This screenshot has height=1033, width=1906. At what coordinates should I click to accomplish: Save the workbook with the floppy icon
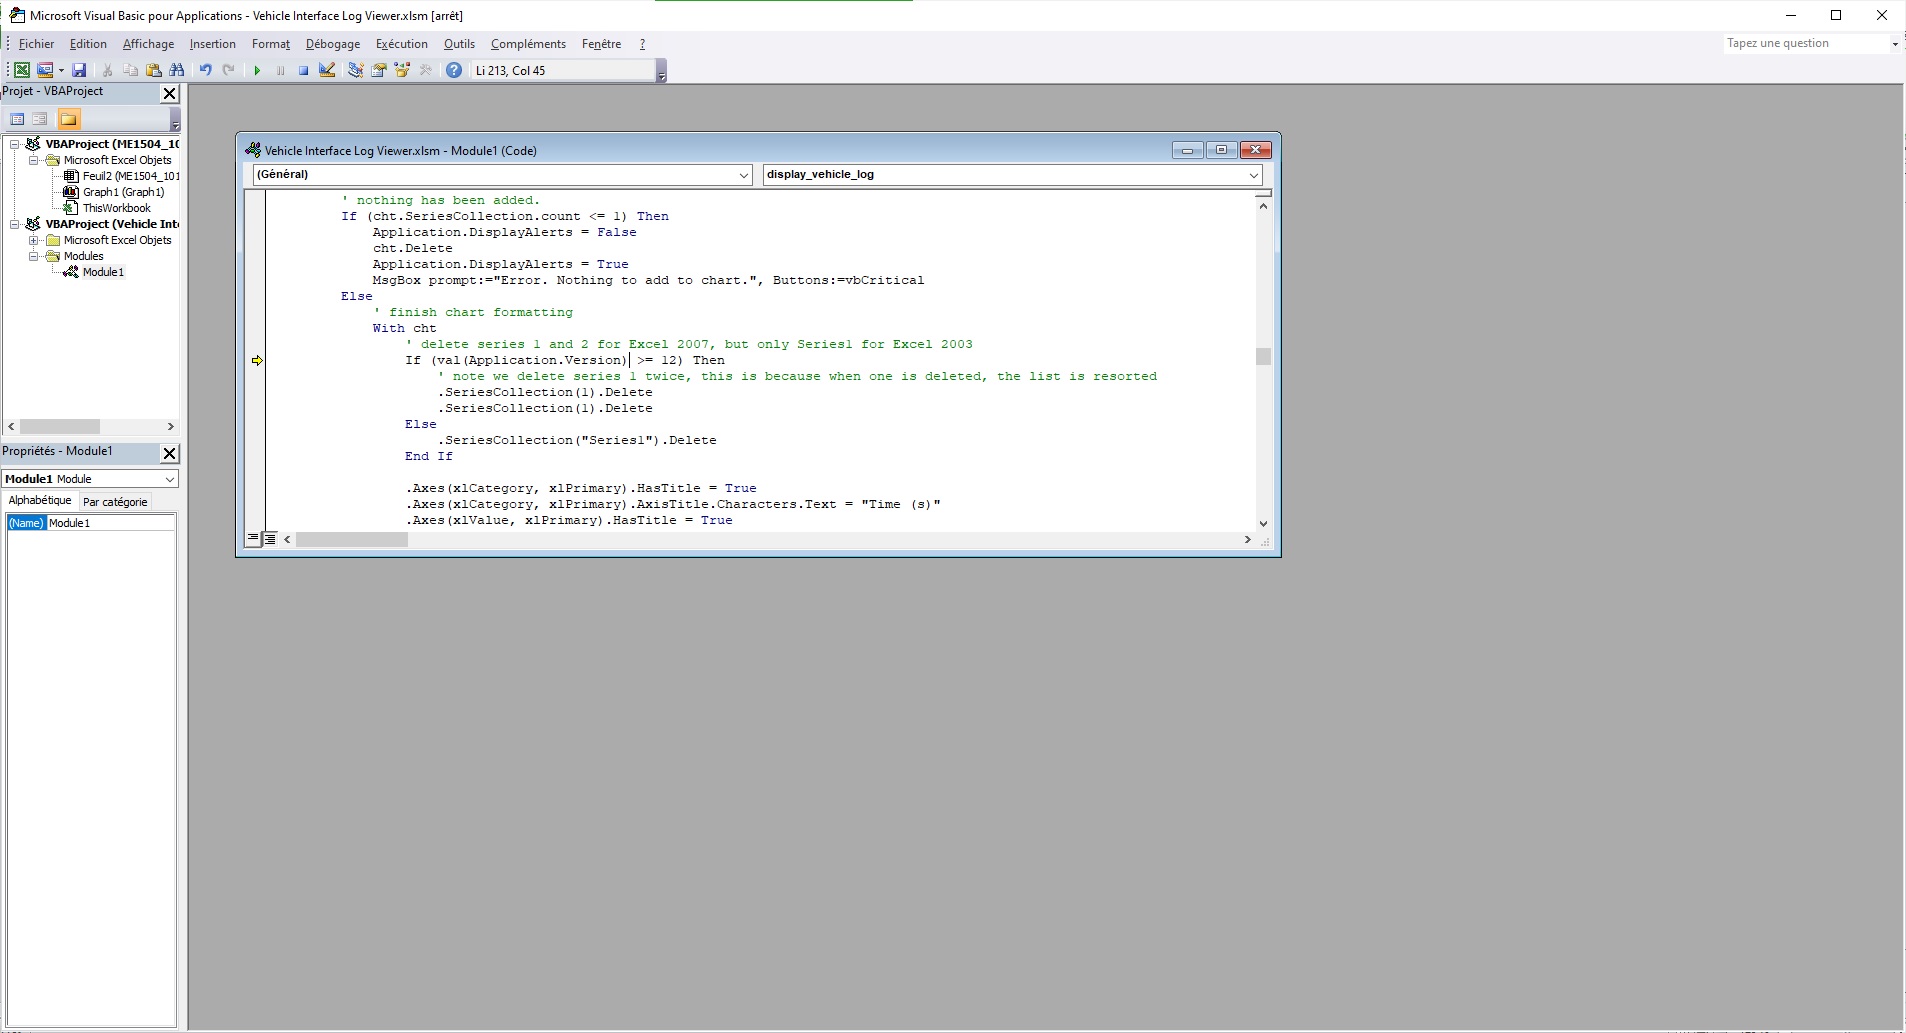point(80,70)
